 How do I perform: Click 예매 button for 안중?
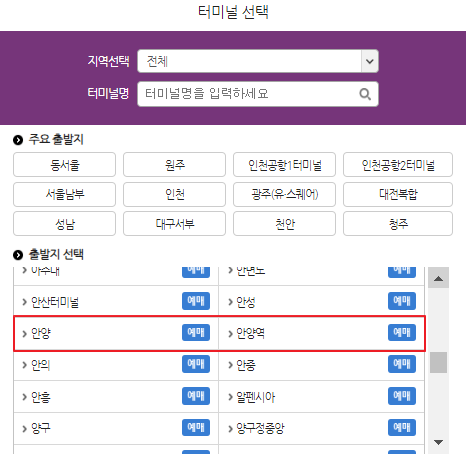(402, 364)
